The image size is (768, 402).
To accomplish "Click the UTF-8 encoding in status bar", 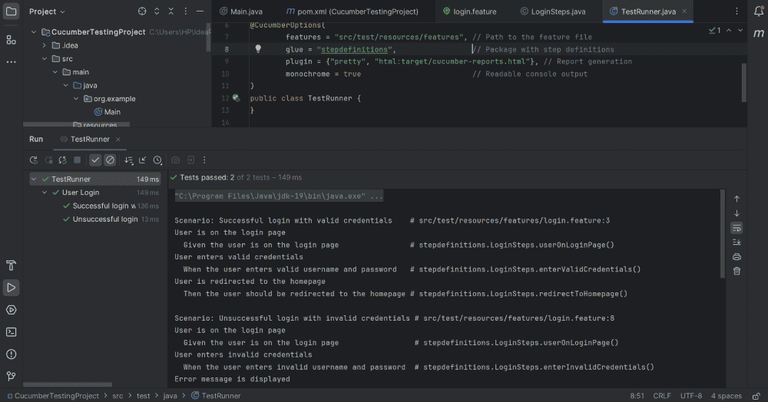I will (691, 396).
